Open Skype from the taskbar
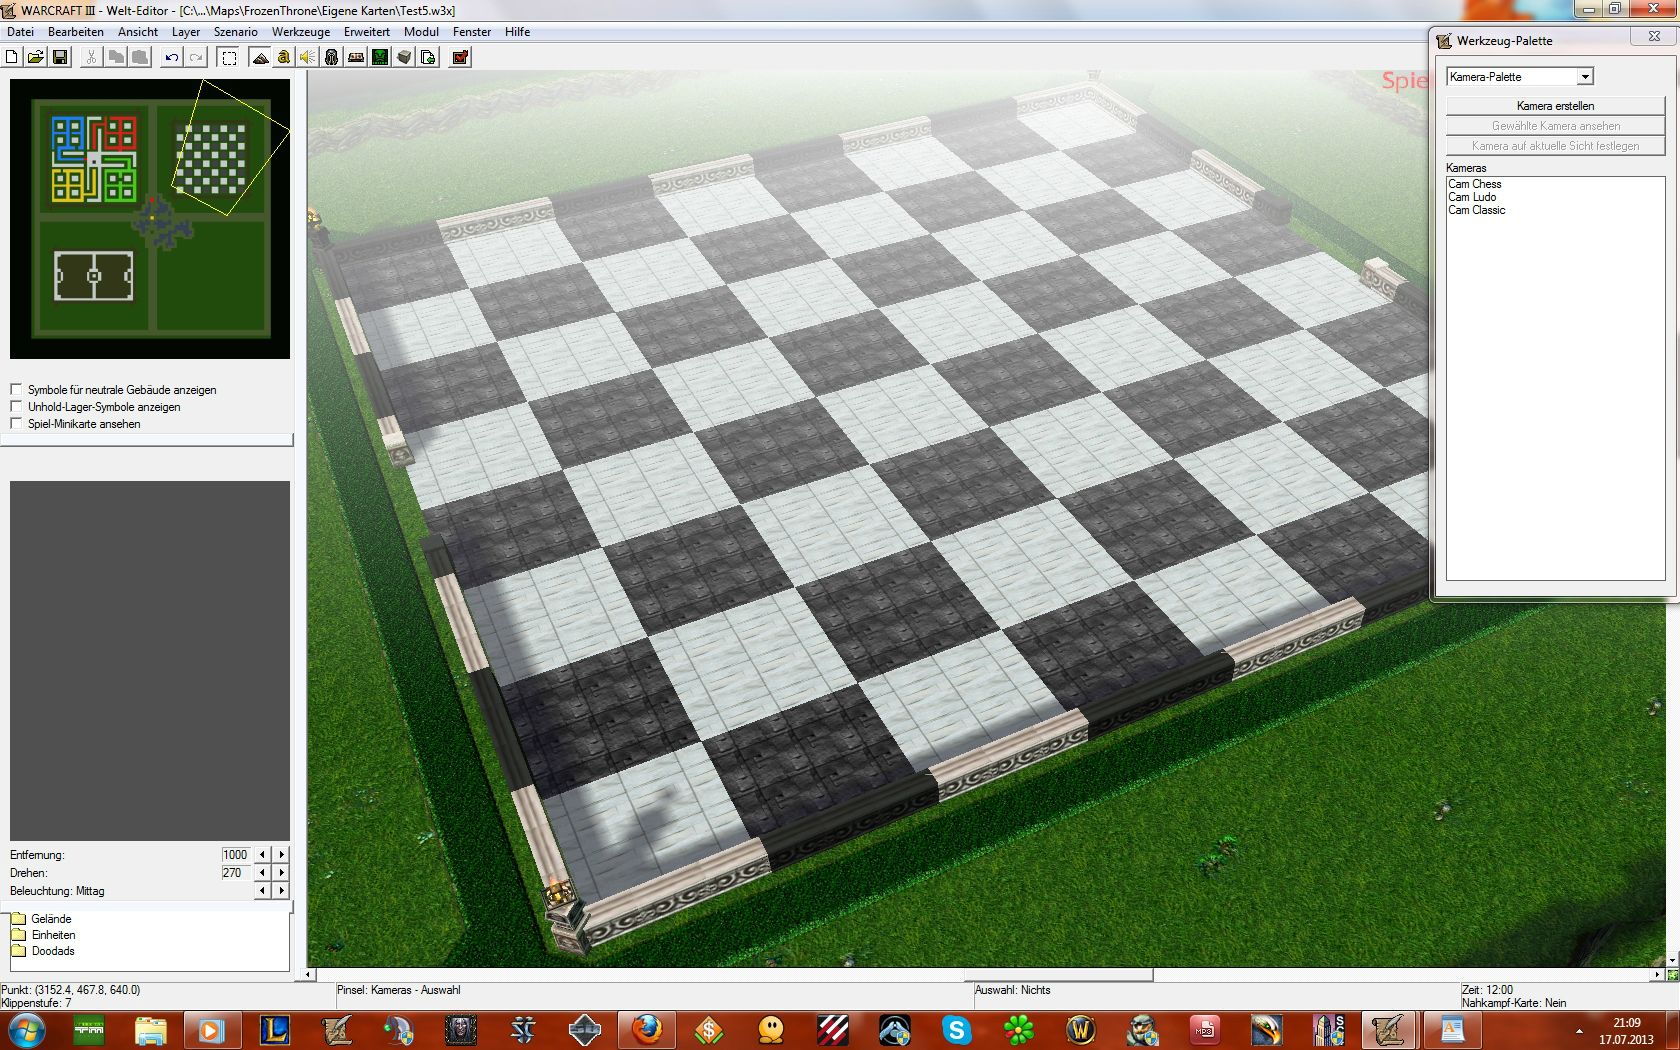This screenshot has height=1050, width=1680. pos(957,1029)
